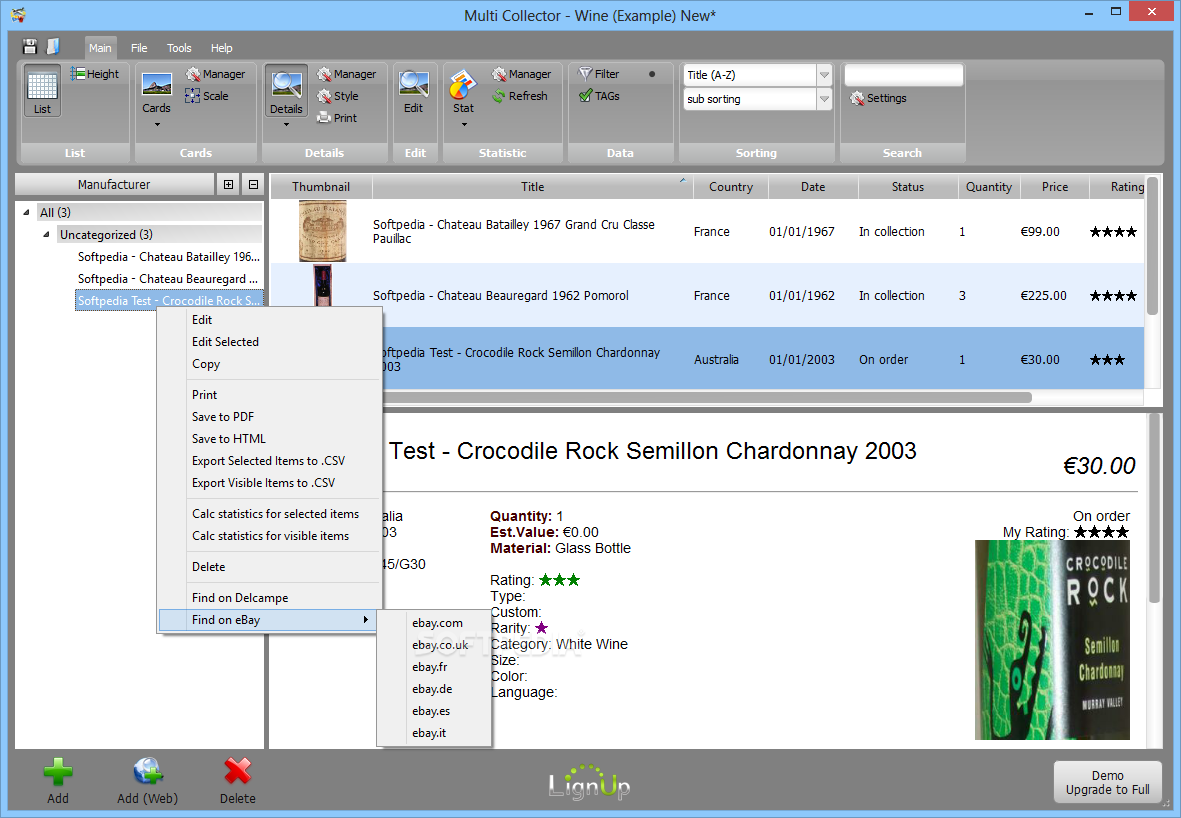Switch to List view

(x=42, y=91)
